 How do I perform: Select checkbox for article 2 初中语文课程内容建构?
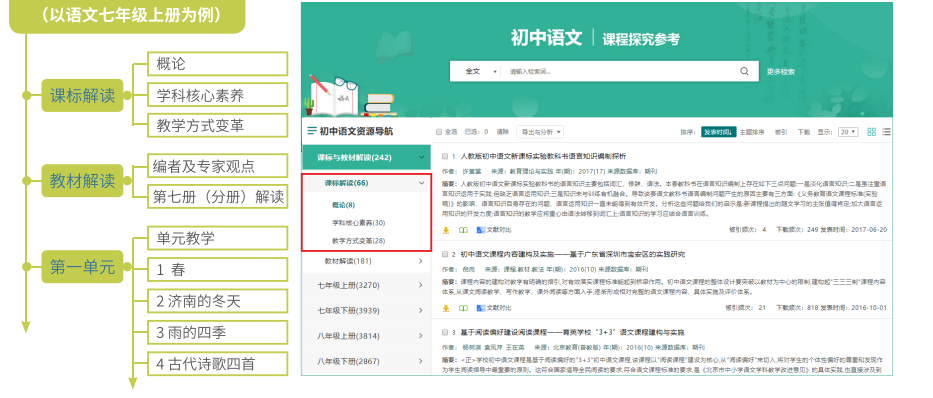[444, 255]
